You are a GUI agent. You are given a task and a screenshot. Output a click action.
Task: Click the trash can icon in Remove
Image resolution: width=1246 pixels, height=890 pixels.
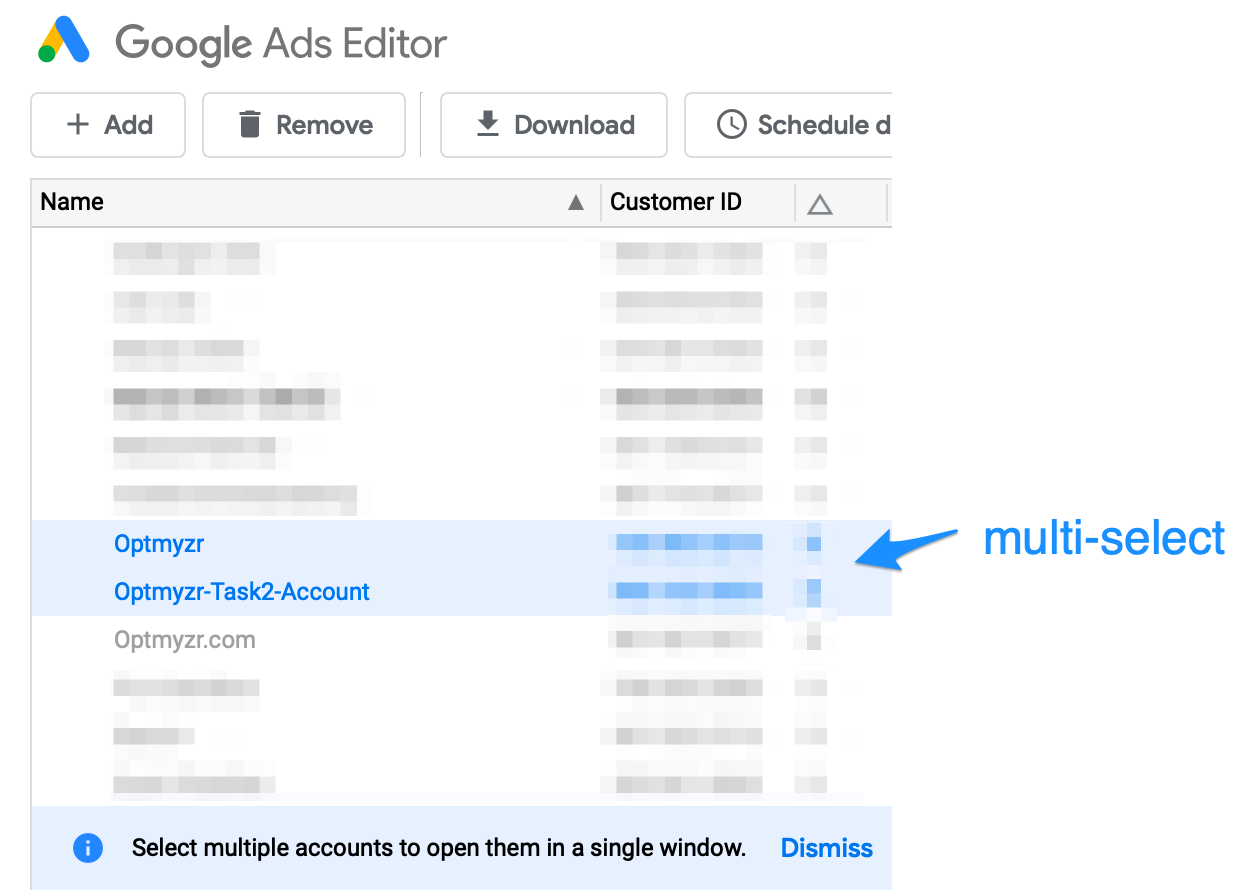click(x=249, y=125)
